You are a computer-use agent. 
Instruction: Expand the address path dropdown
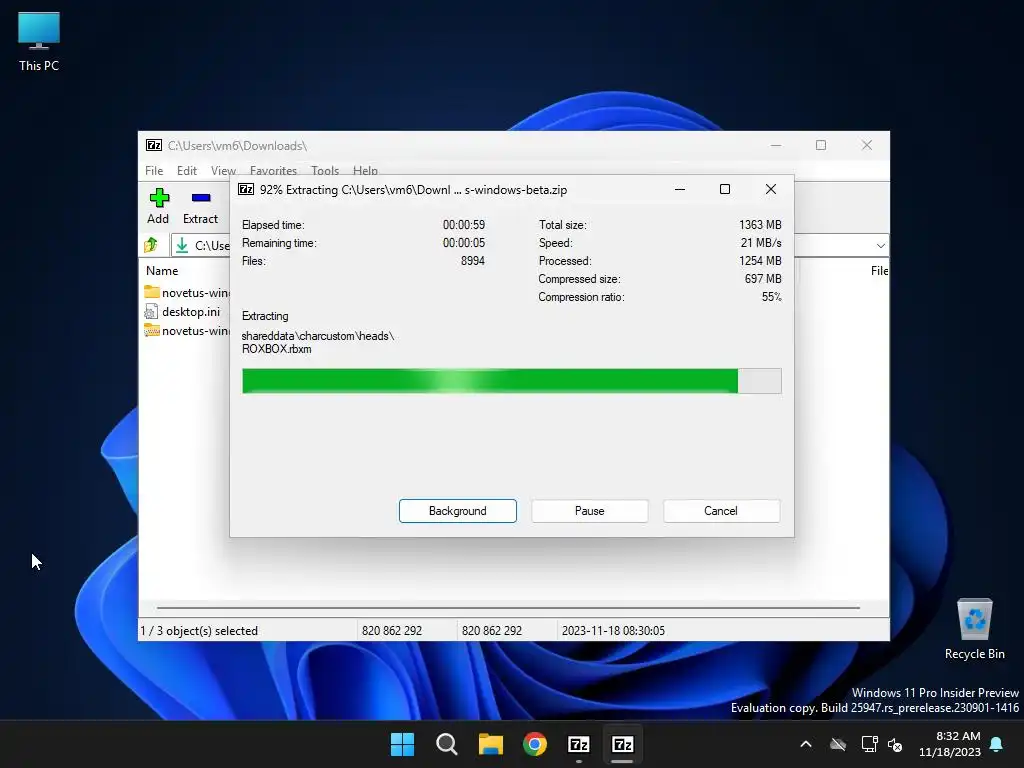coord(880,246)
